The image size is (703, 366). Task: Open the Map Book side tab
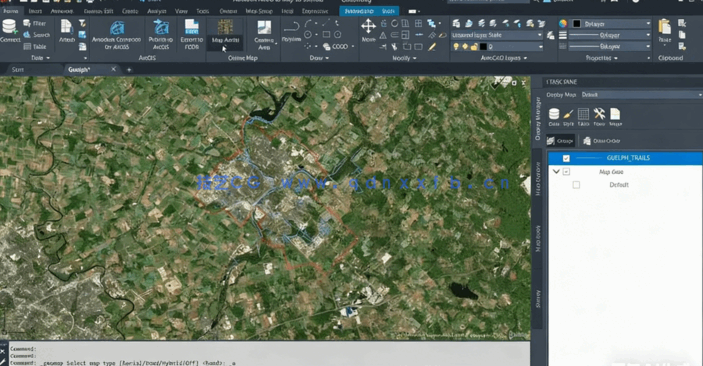click(x=538, y=238)
